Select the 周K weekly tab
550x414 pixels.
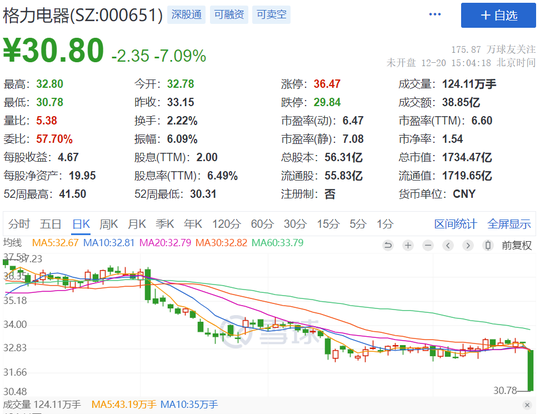pos(108,224)
